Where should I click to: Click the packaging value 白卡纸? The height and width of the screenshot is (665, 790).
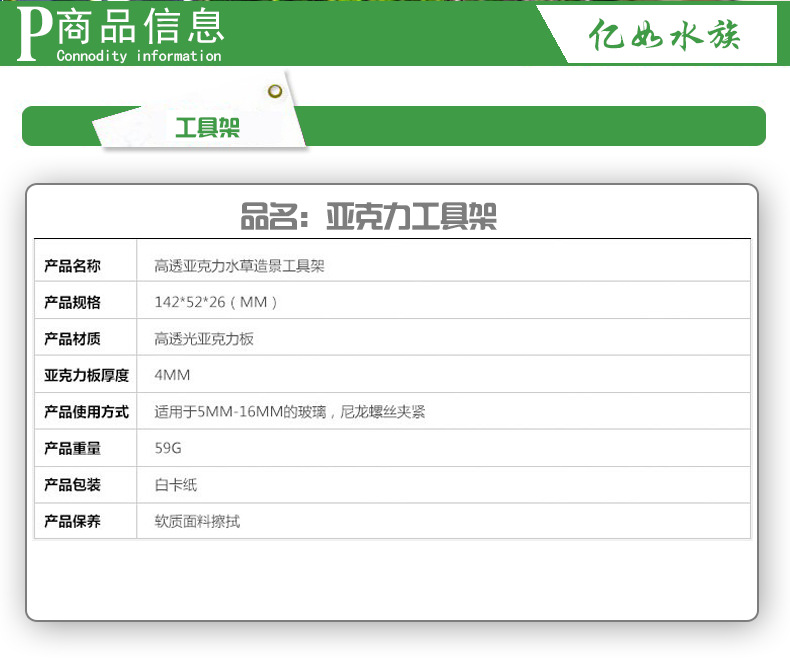(x=175, y=485)
